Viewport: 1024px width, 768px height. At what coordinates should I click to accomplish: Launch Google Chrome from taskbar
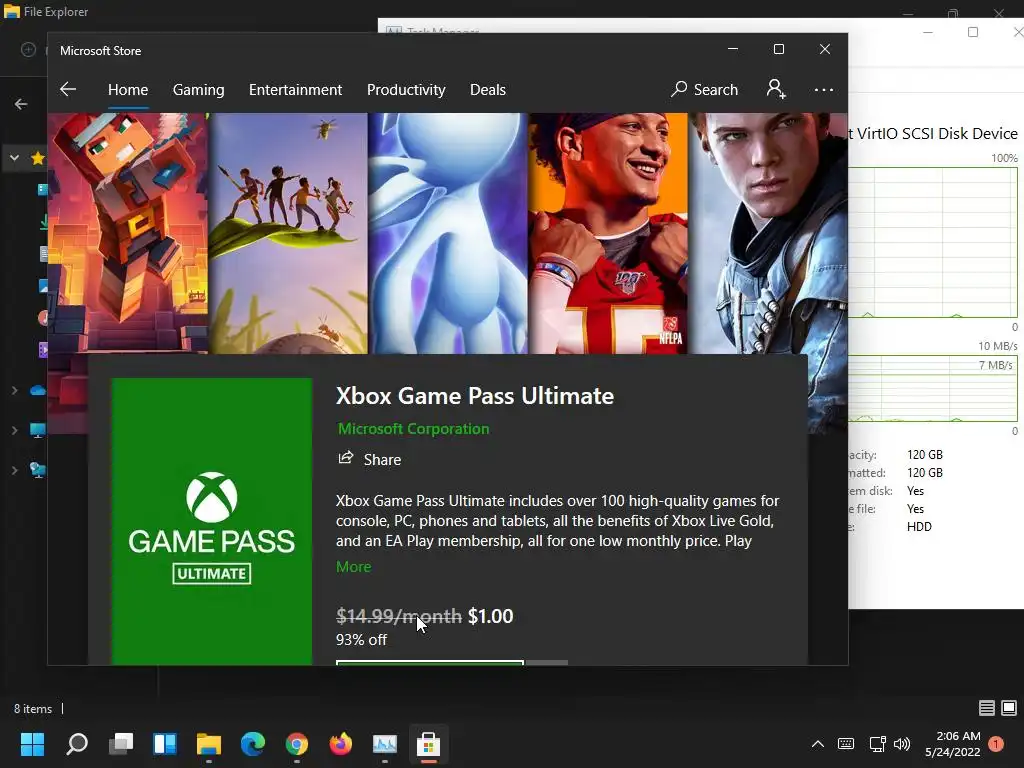(296, 744)
